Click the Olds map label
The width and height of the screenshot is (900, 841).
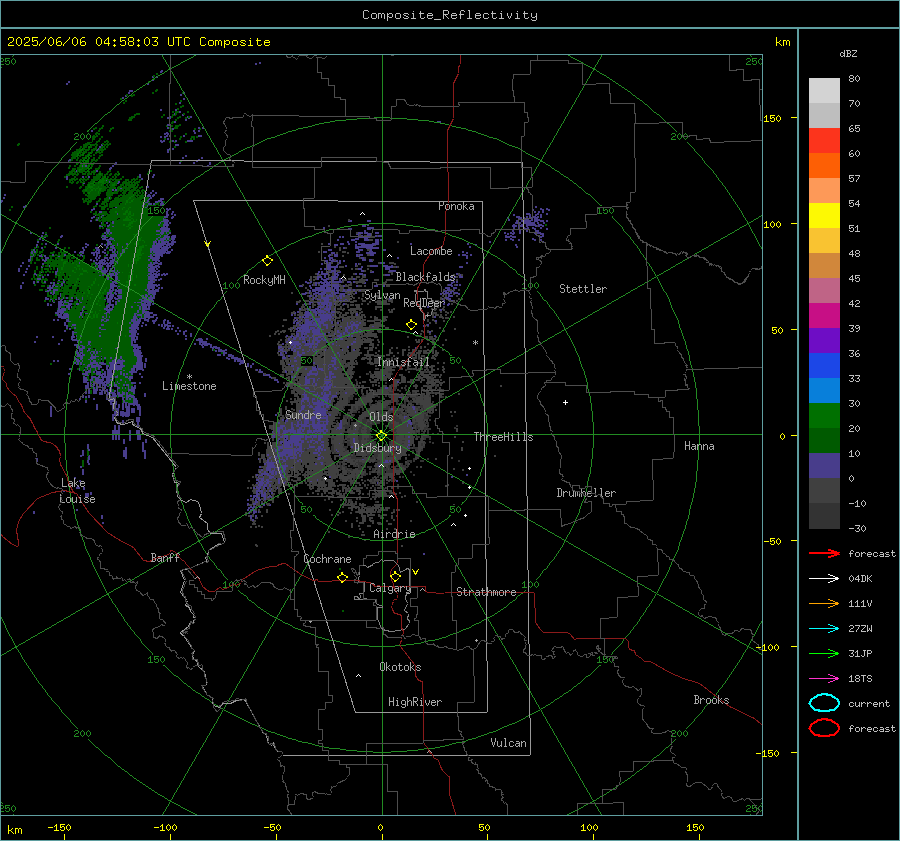tap(381, 417)
